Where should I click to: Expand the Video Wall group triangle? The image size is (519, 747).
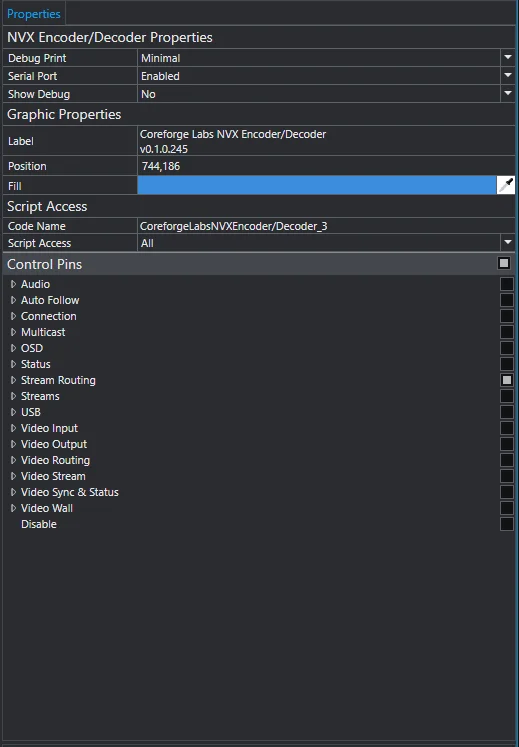point(13,508)
